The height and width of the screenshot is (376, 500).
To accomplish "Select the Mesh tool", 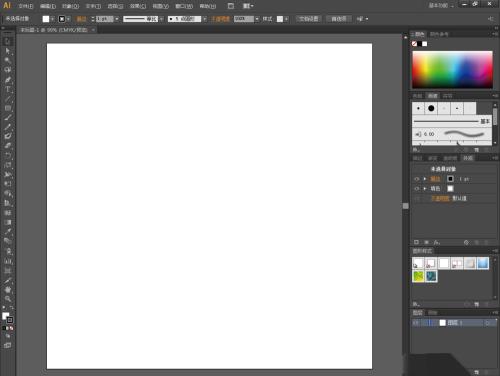I will click(8, 213).
